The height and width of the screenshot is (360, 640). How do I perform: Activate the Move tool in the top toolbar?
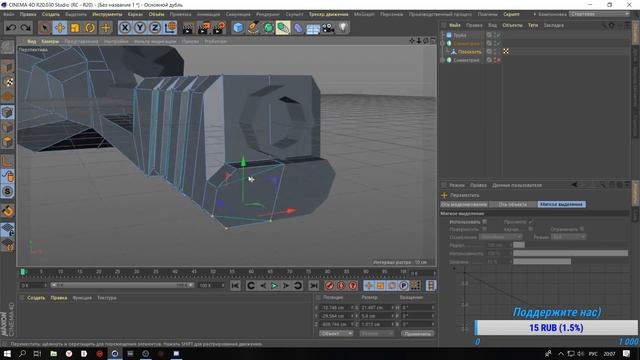60,28
